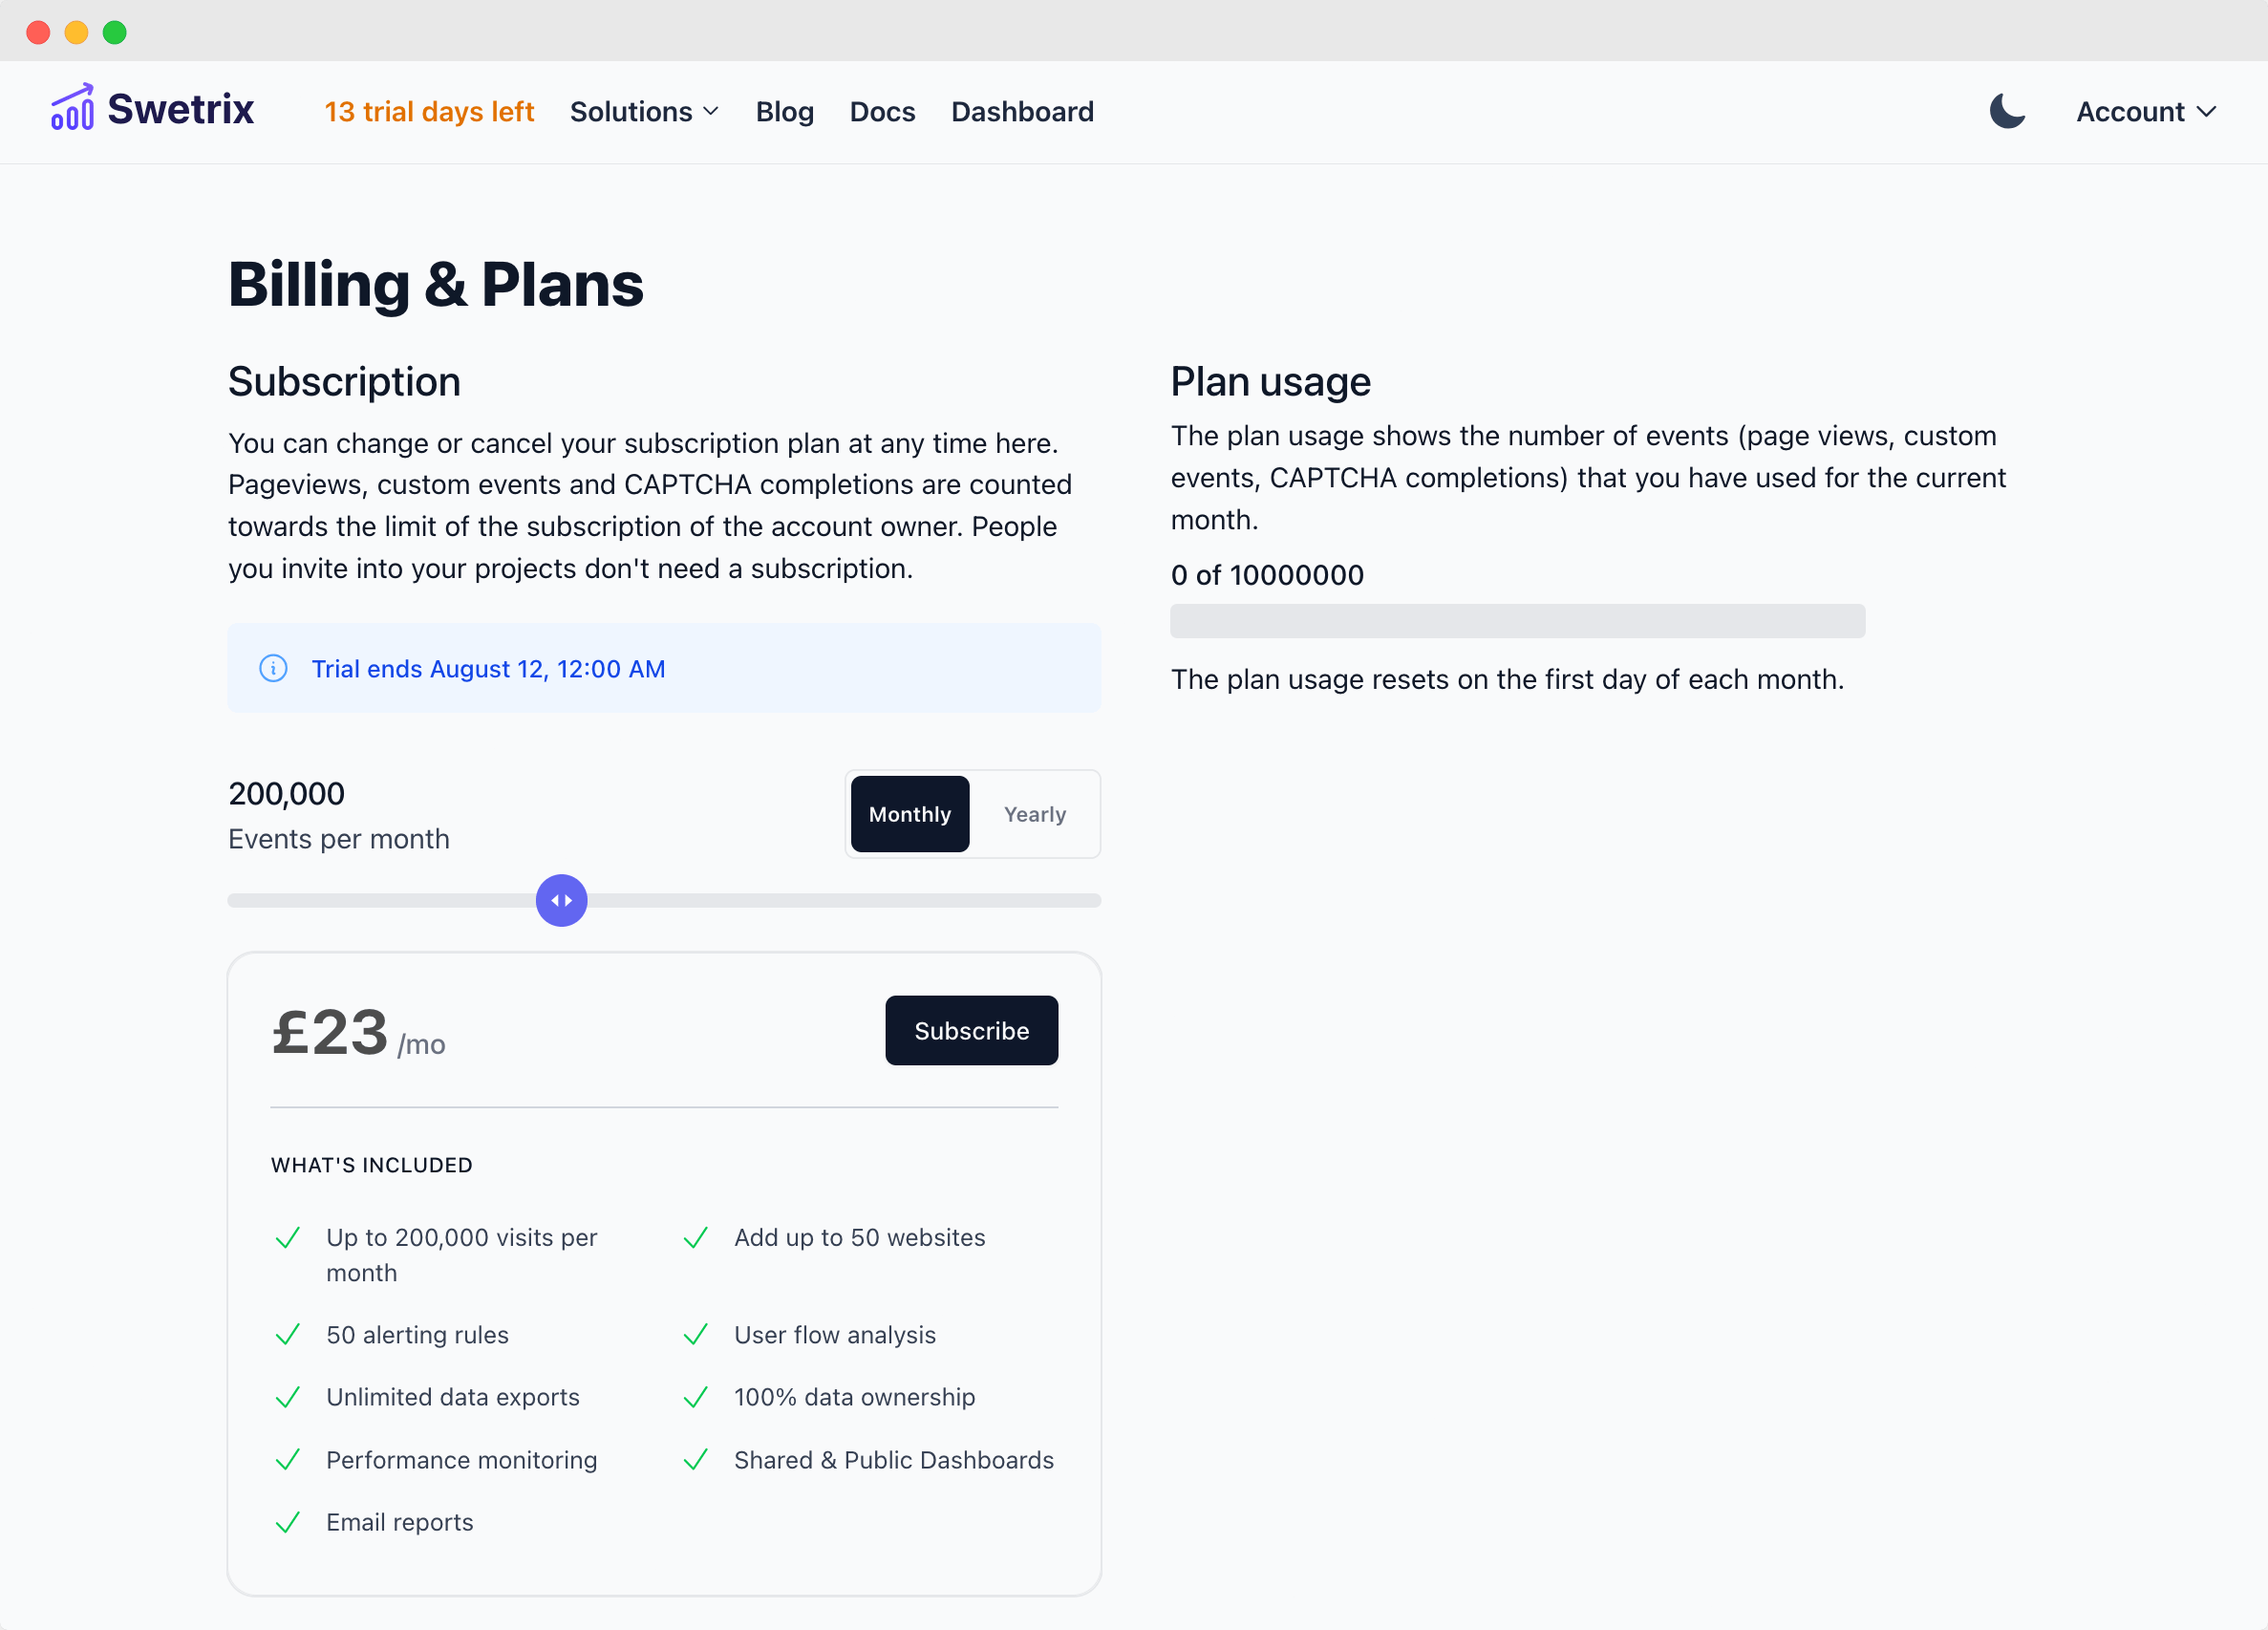Click the 13 trial days left notice
This screenshot has width=2268, height=1630.
coord(429,112)
